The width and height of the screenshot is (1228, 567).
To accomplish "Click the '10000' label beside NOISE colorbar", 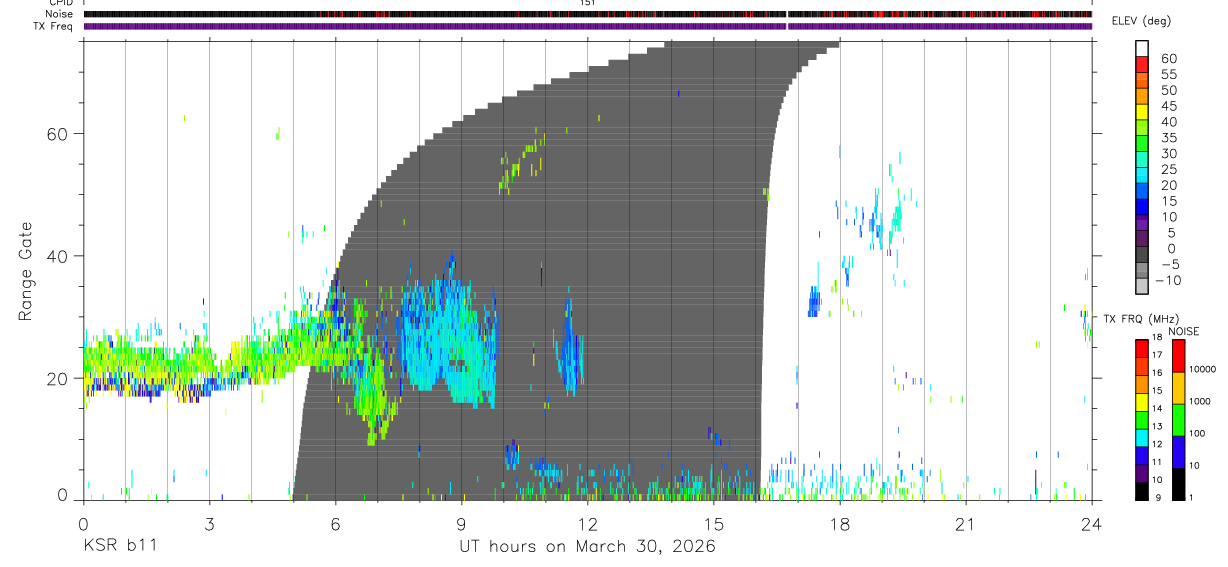I will (1202, 369).
